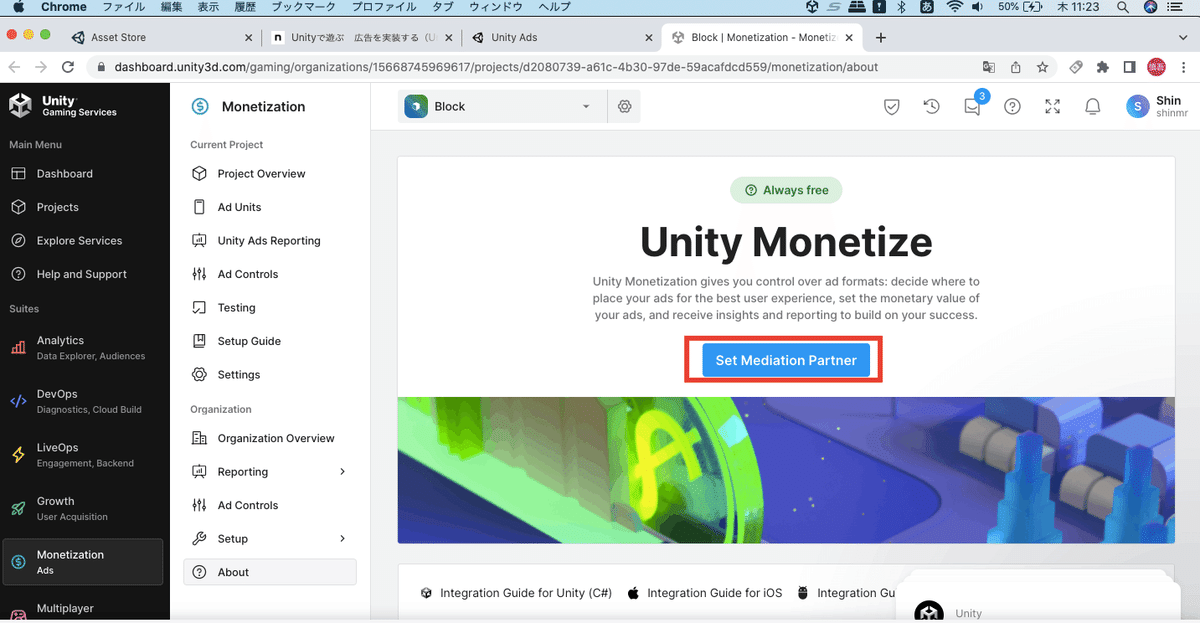Image resolution: width=1200 pixels, height=623 pixels.
Task: Open the Block project selector dropdown
Action: (x=500, y=106)
